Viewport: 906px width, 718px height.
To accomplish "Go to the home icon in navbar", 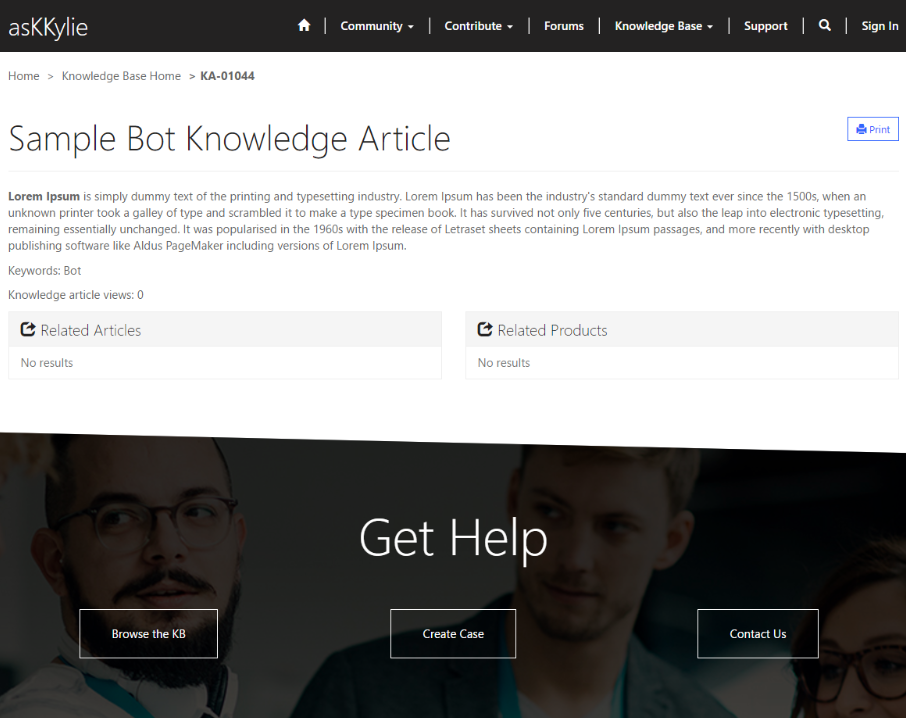I will click(304, 25).
